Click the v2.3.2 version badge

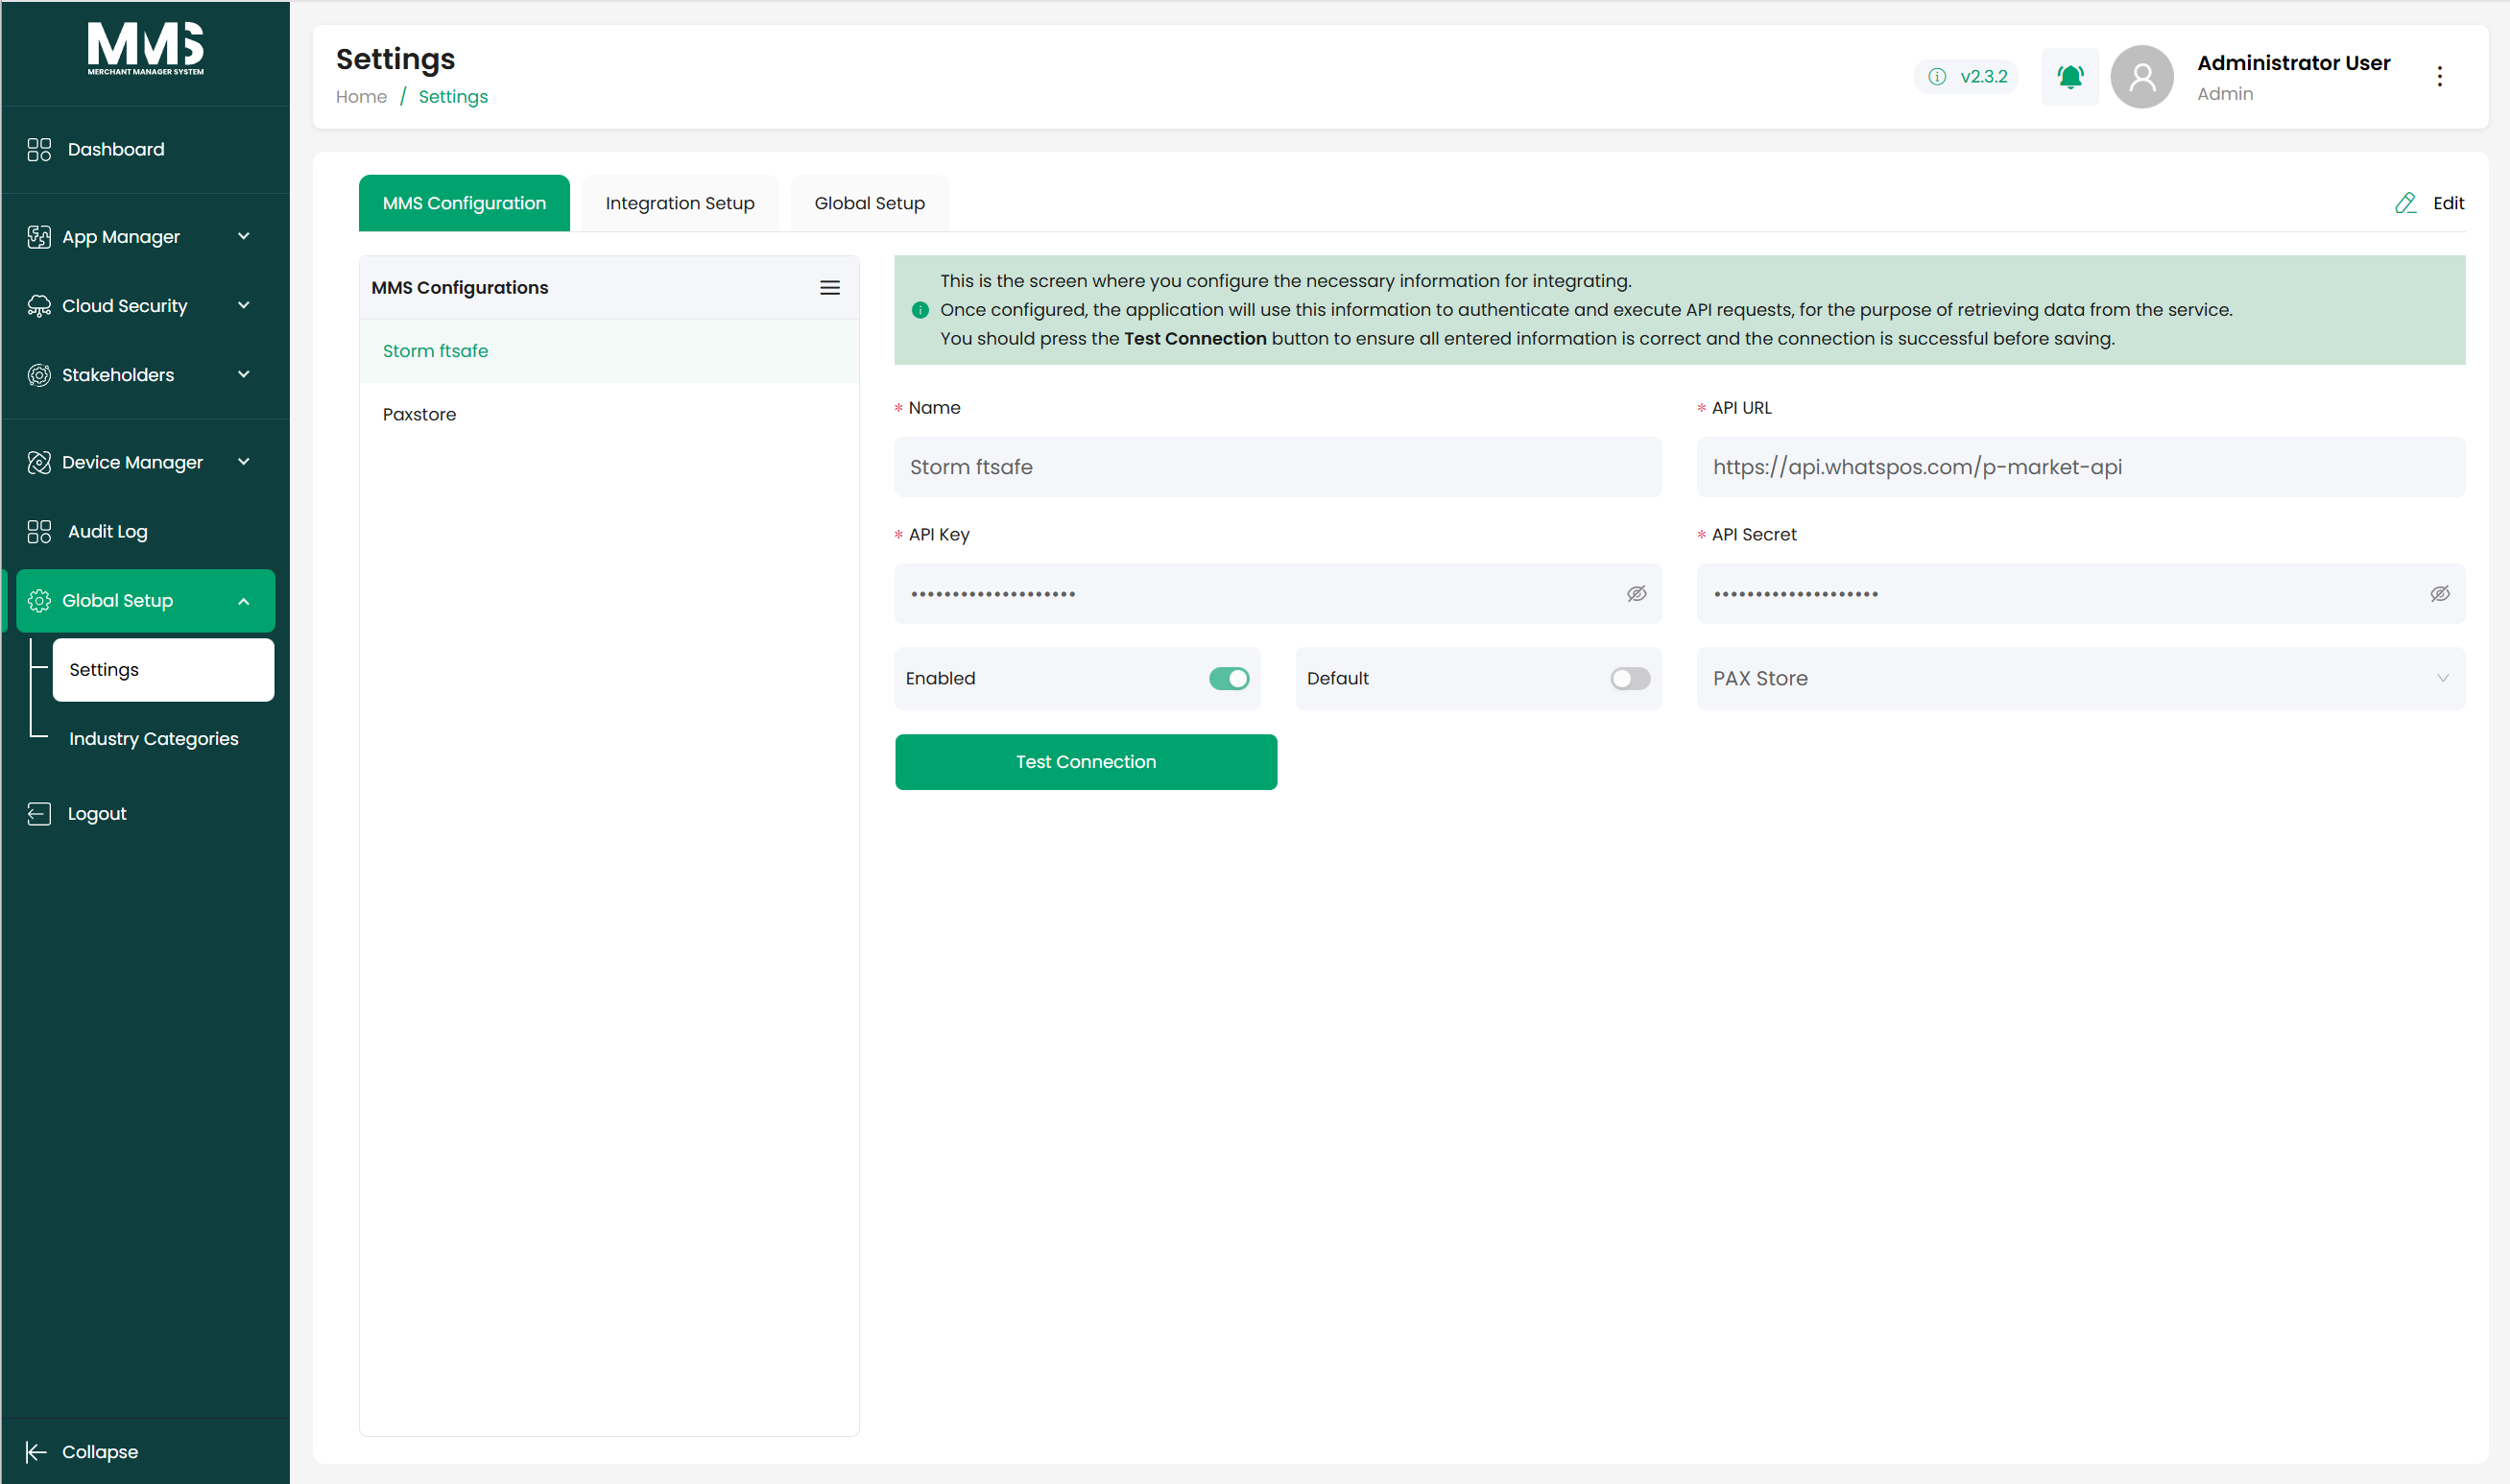pos(1966,77)
